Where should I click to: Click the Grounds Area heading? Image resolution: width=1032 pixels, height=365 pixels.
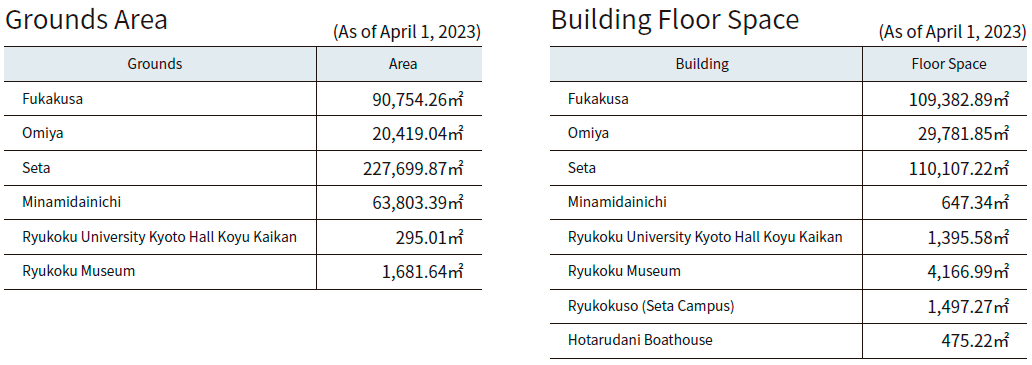[86, 20]
